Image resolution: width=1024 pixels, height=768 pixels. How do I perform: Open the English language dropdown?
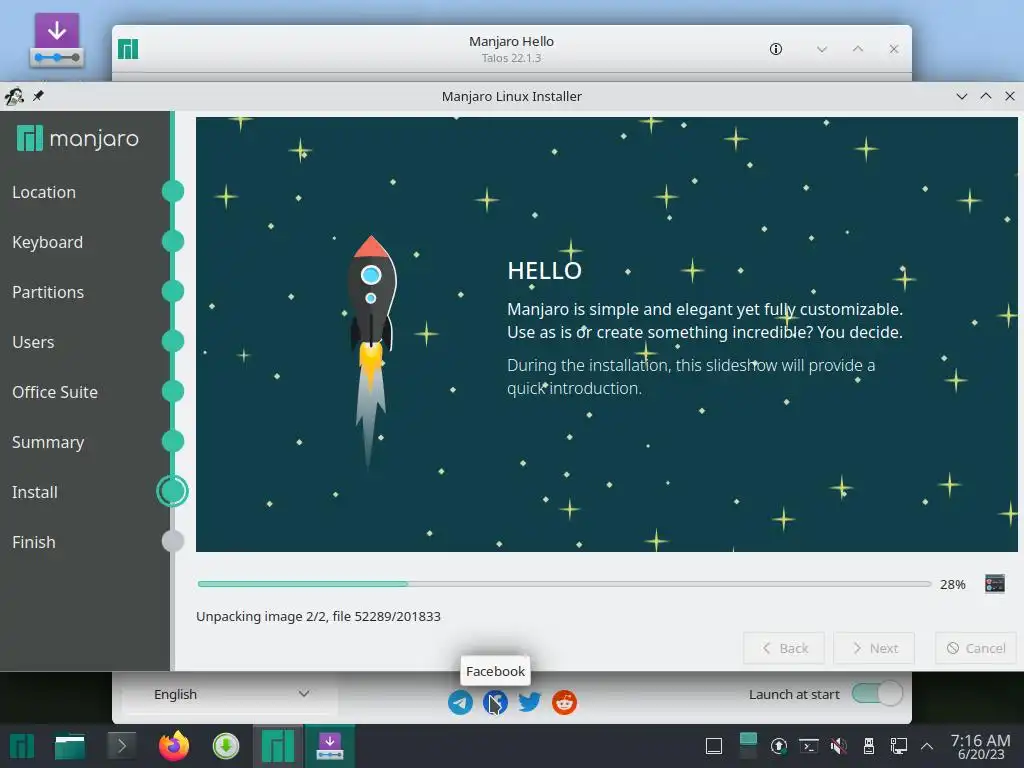pos(230,694)
